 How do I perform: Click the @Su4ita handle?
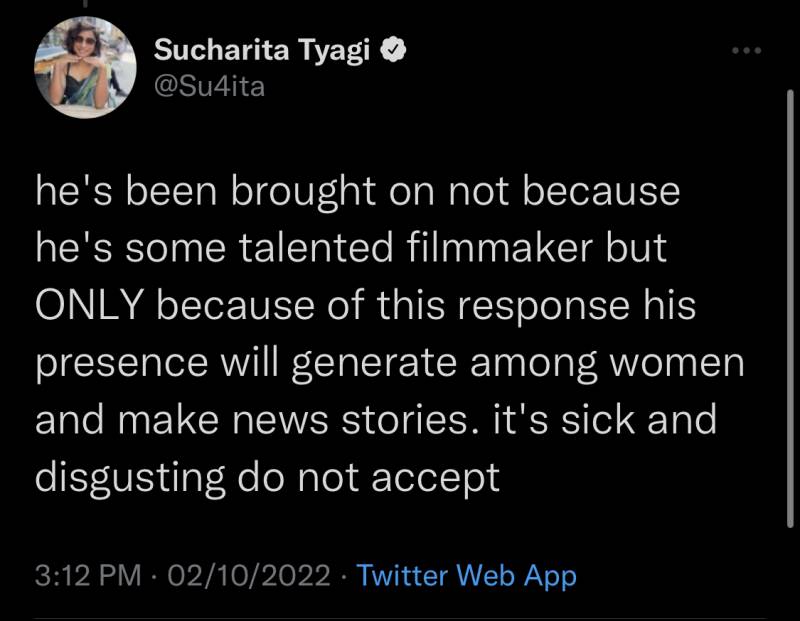coord(210,87)
